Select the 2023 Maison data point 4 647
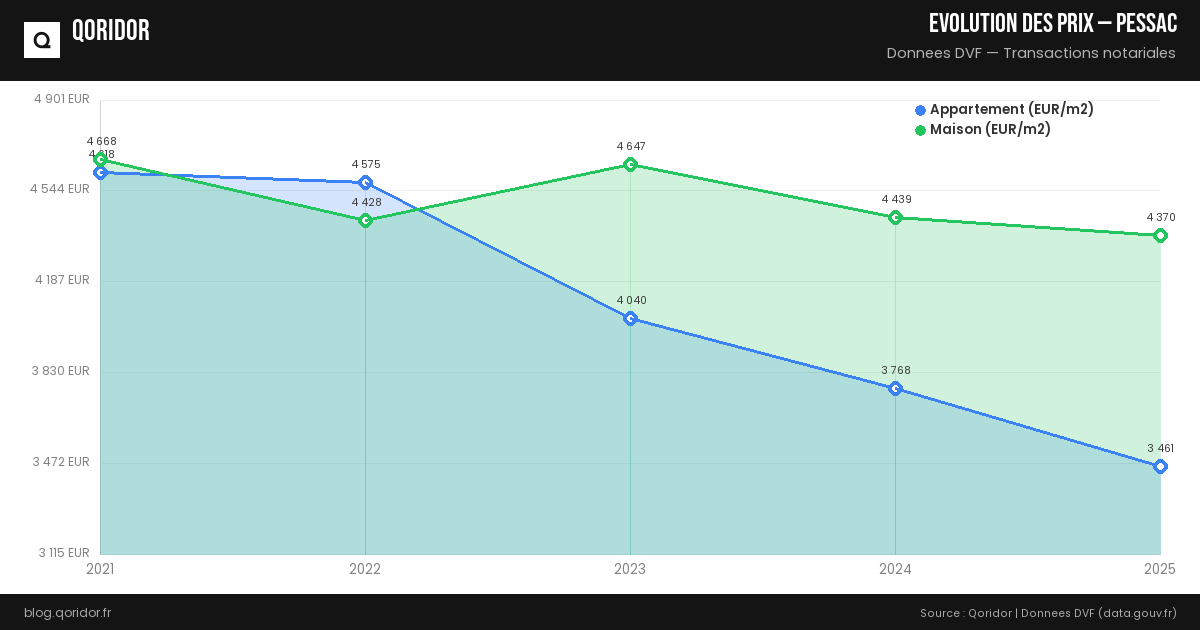This screenshot has width=1200, height=630. [630, 164]
